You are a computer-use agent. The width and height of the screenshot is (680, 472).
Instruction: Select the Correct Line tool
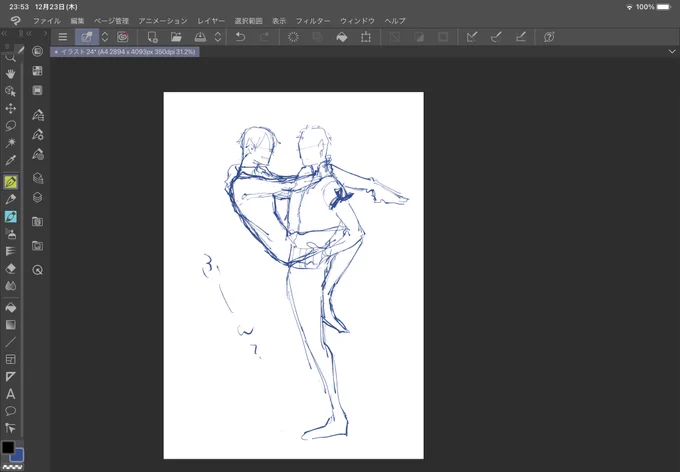tap(10, 428)
